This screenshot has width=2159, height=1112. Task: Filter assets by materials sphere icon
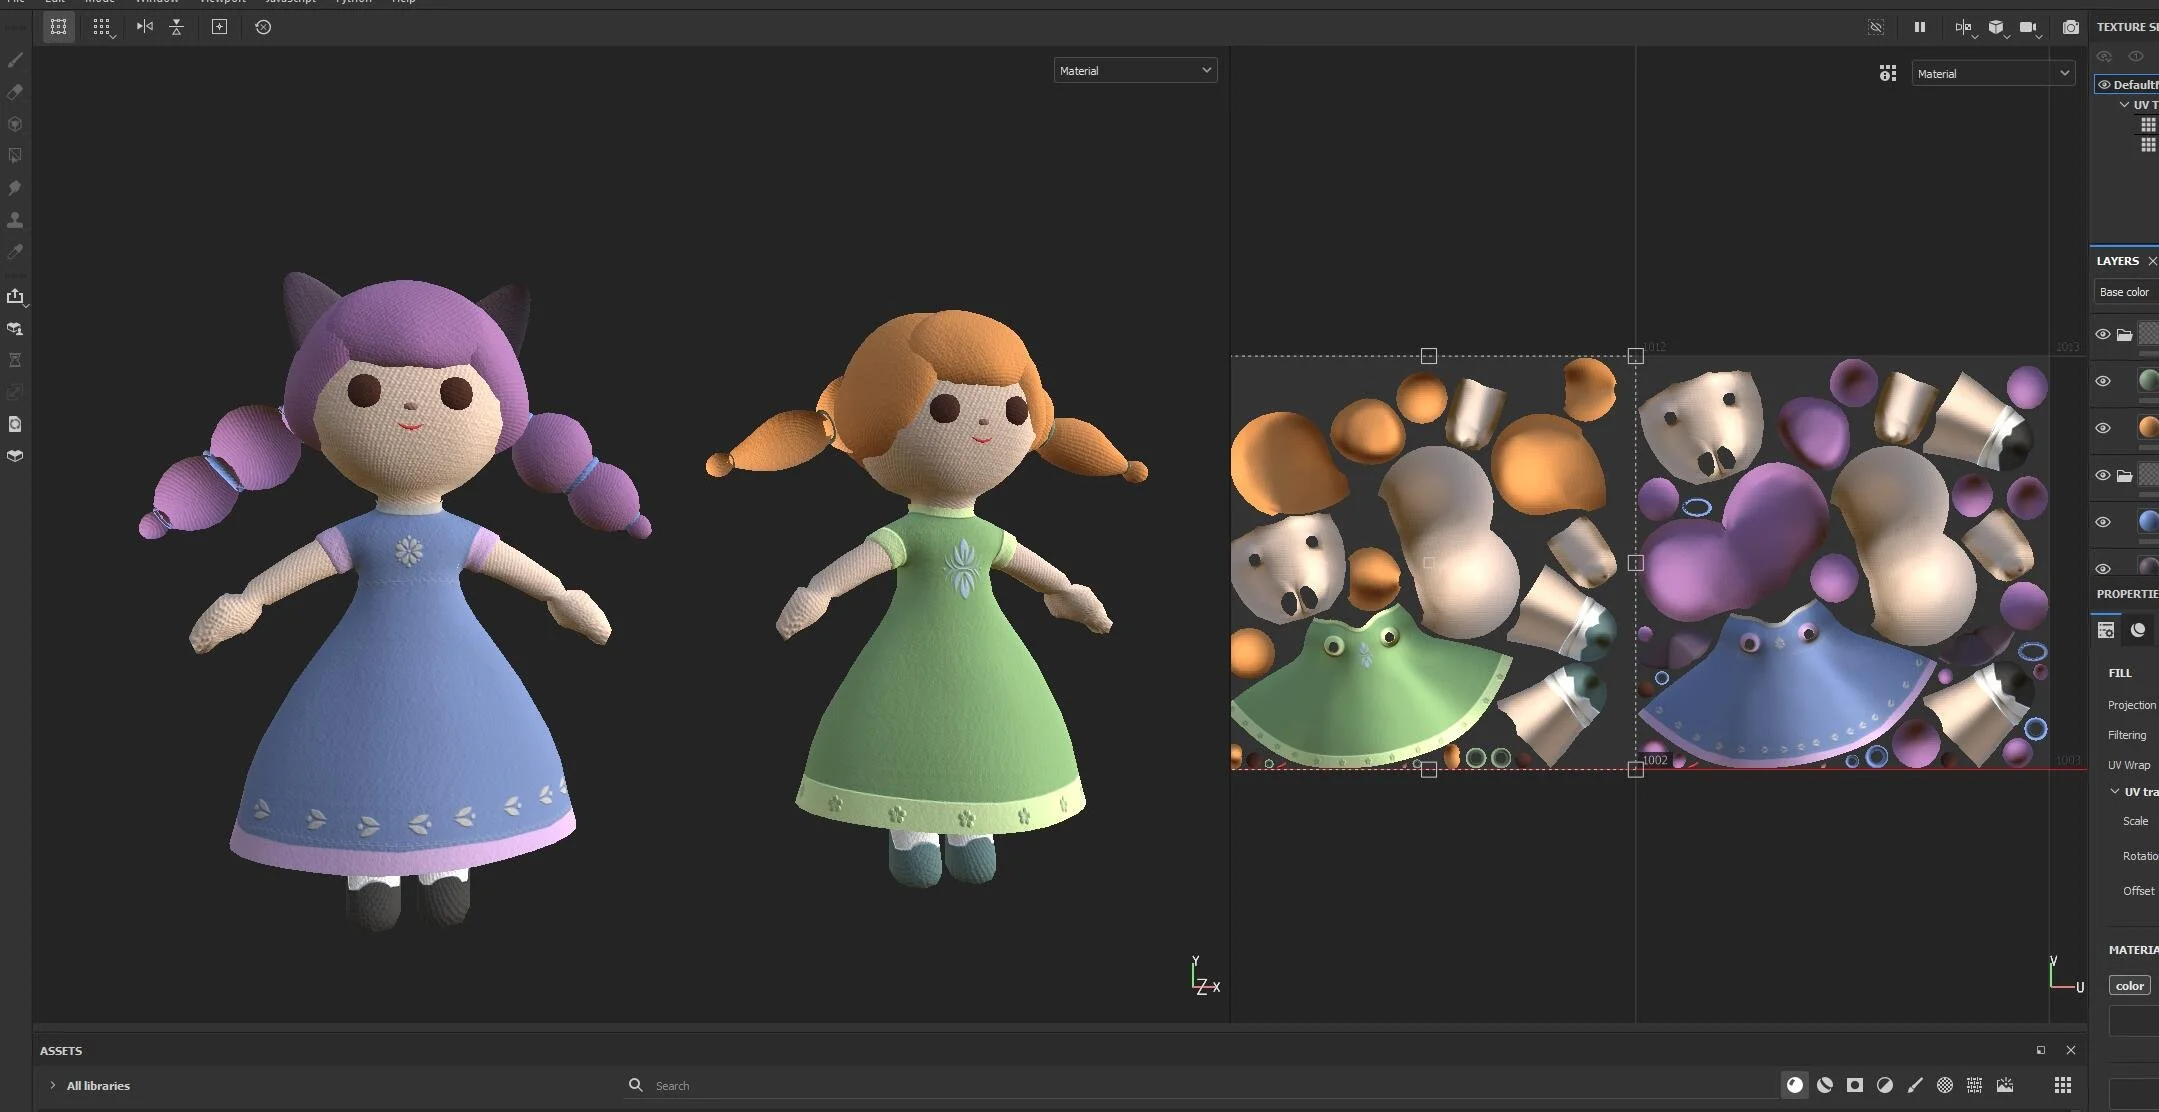[1795, 1085]
